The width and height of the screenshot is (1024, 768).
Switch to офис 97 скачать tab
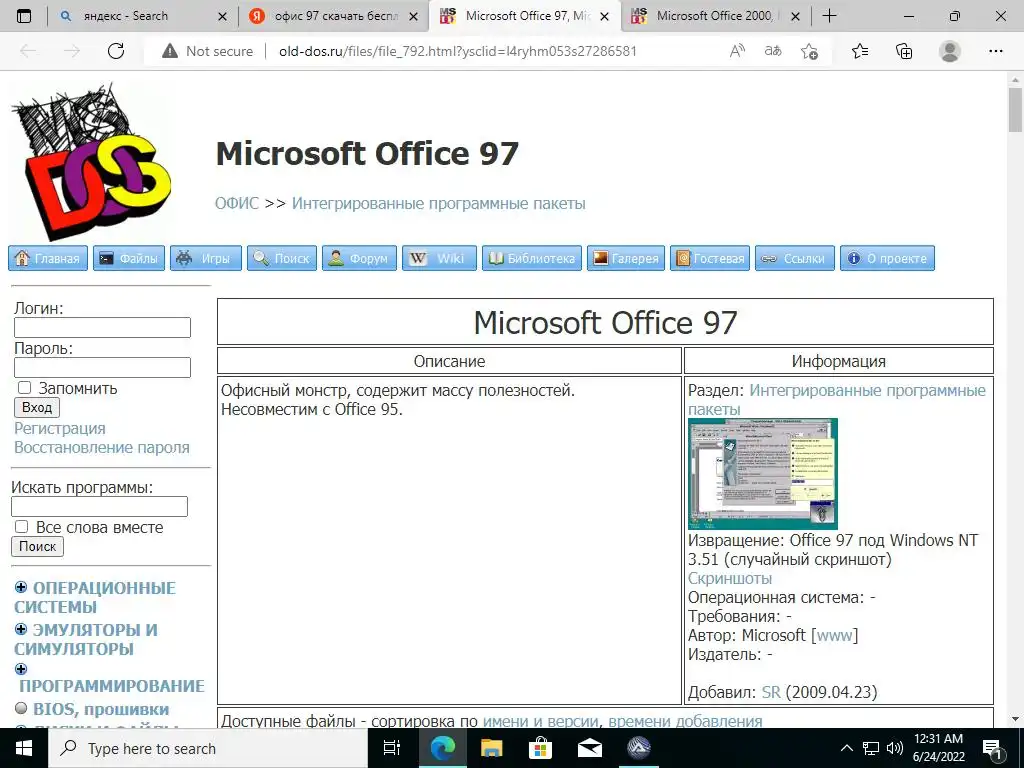click(x=335, y=16)
